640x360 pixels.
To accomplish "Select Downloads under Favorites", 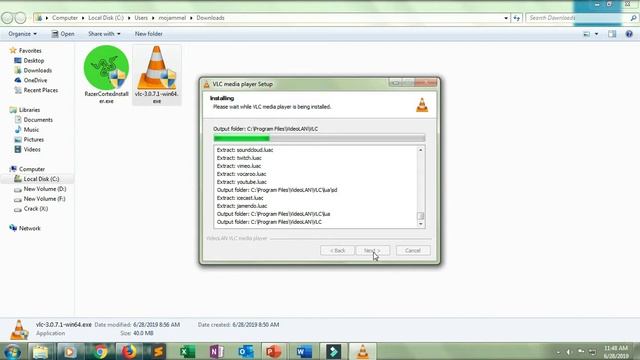I will pos(37,70).
